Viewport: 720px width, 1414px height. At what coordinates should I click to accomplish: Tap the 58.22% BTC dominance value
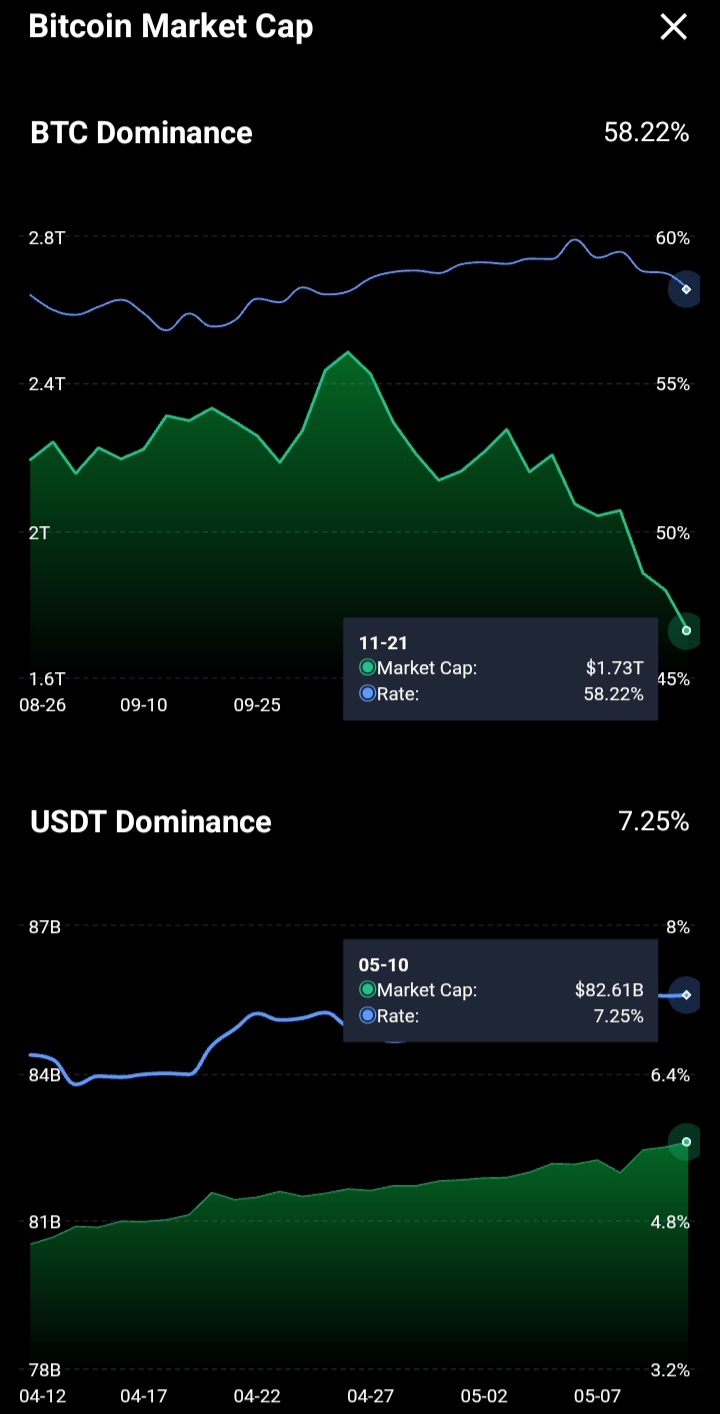(646, 132)
